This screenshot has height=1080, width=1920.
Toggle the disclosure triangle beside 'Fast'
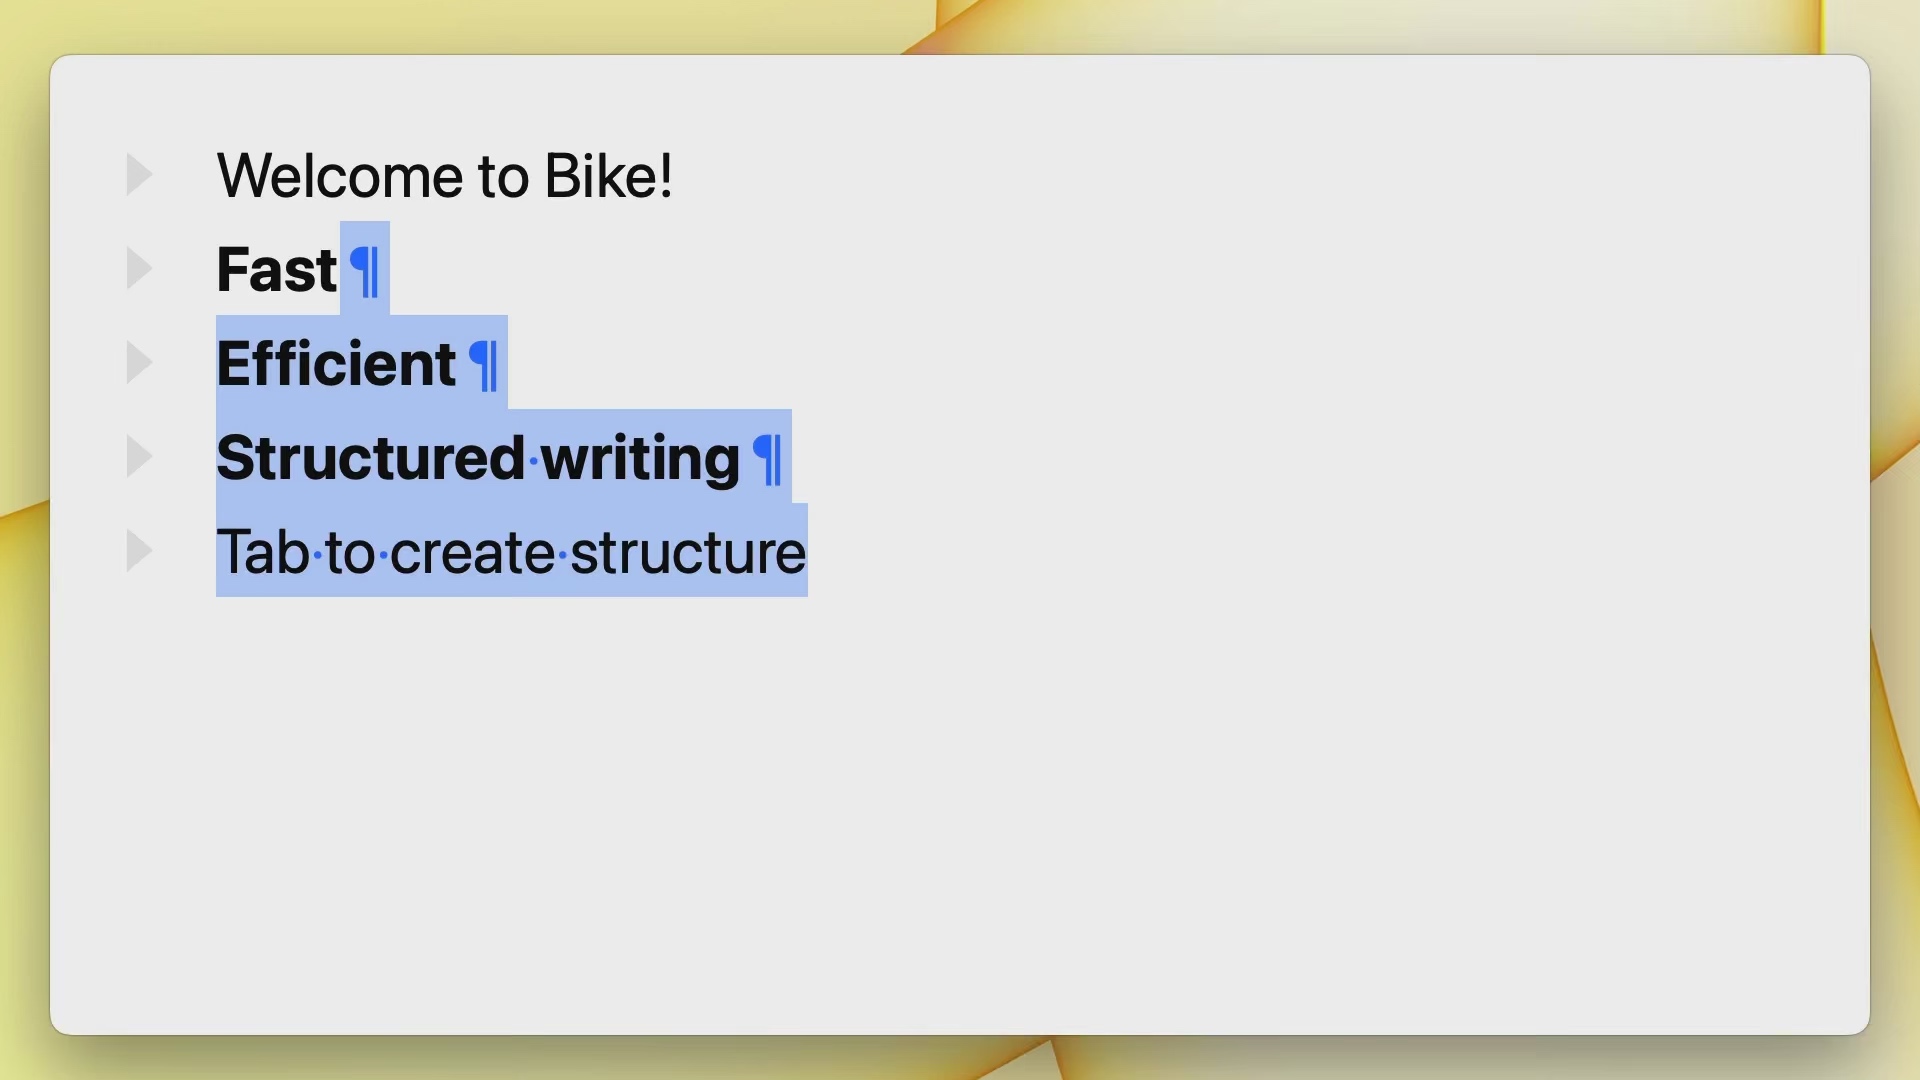pyautogui.click(x=139, y=269)
